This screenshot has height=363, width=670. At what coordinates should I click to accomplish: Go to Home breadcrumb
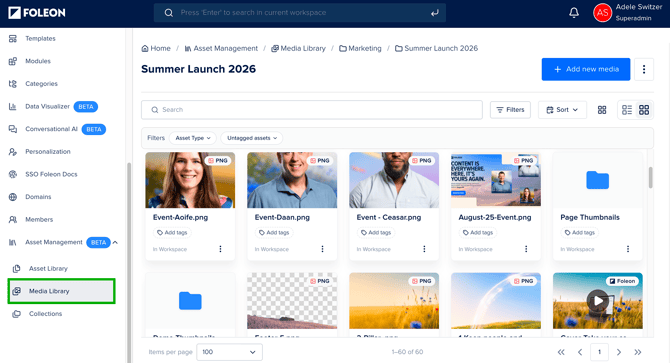pos(156,48)
